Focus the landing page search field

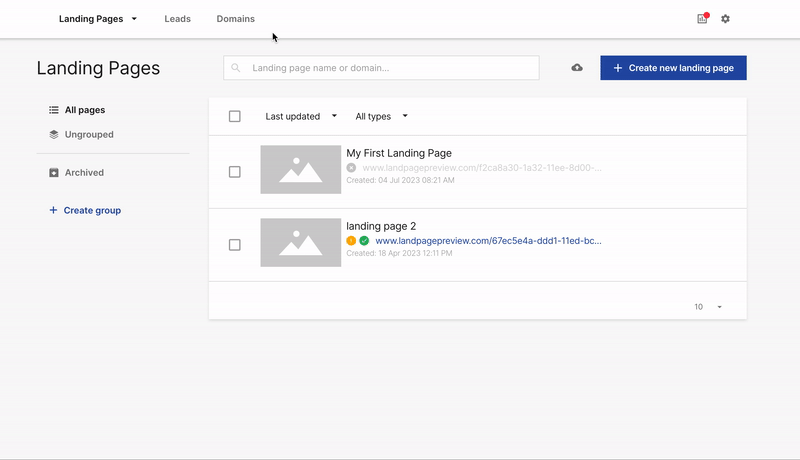[x=390, y=68]
